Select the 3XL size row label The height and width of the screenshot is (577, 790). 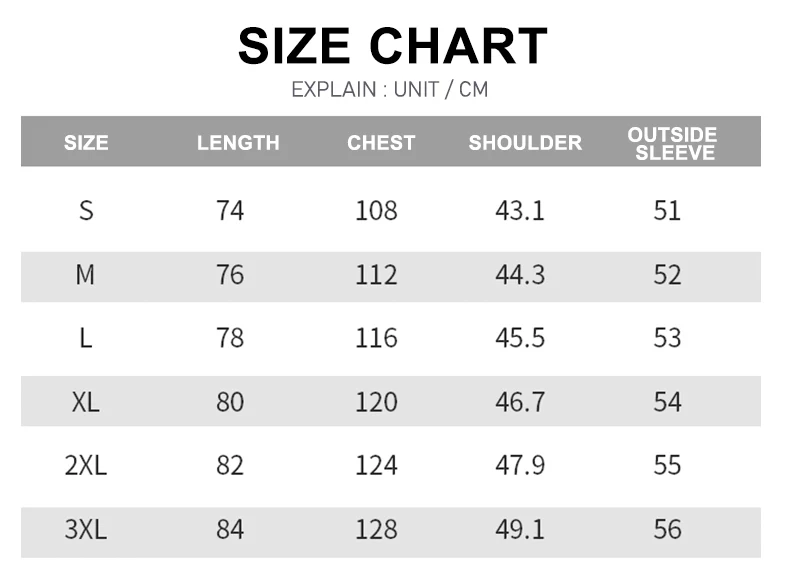(x=86, y=529)
